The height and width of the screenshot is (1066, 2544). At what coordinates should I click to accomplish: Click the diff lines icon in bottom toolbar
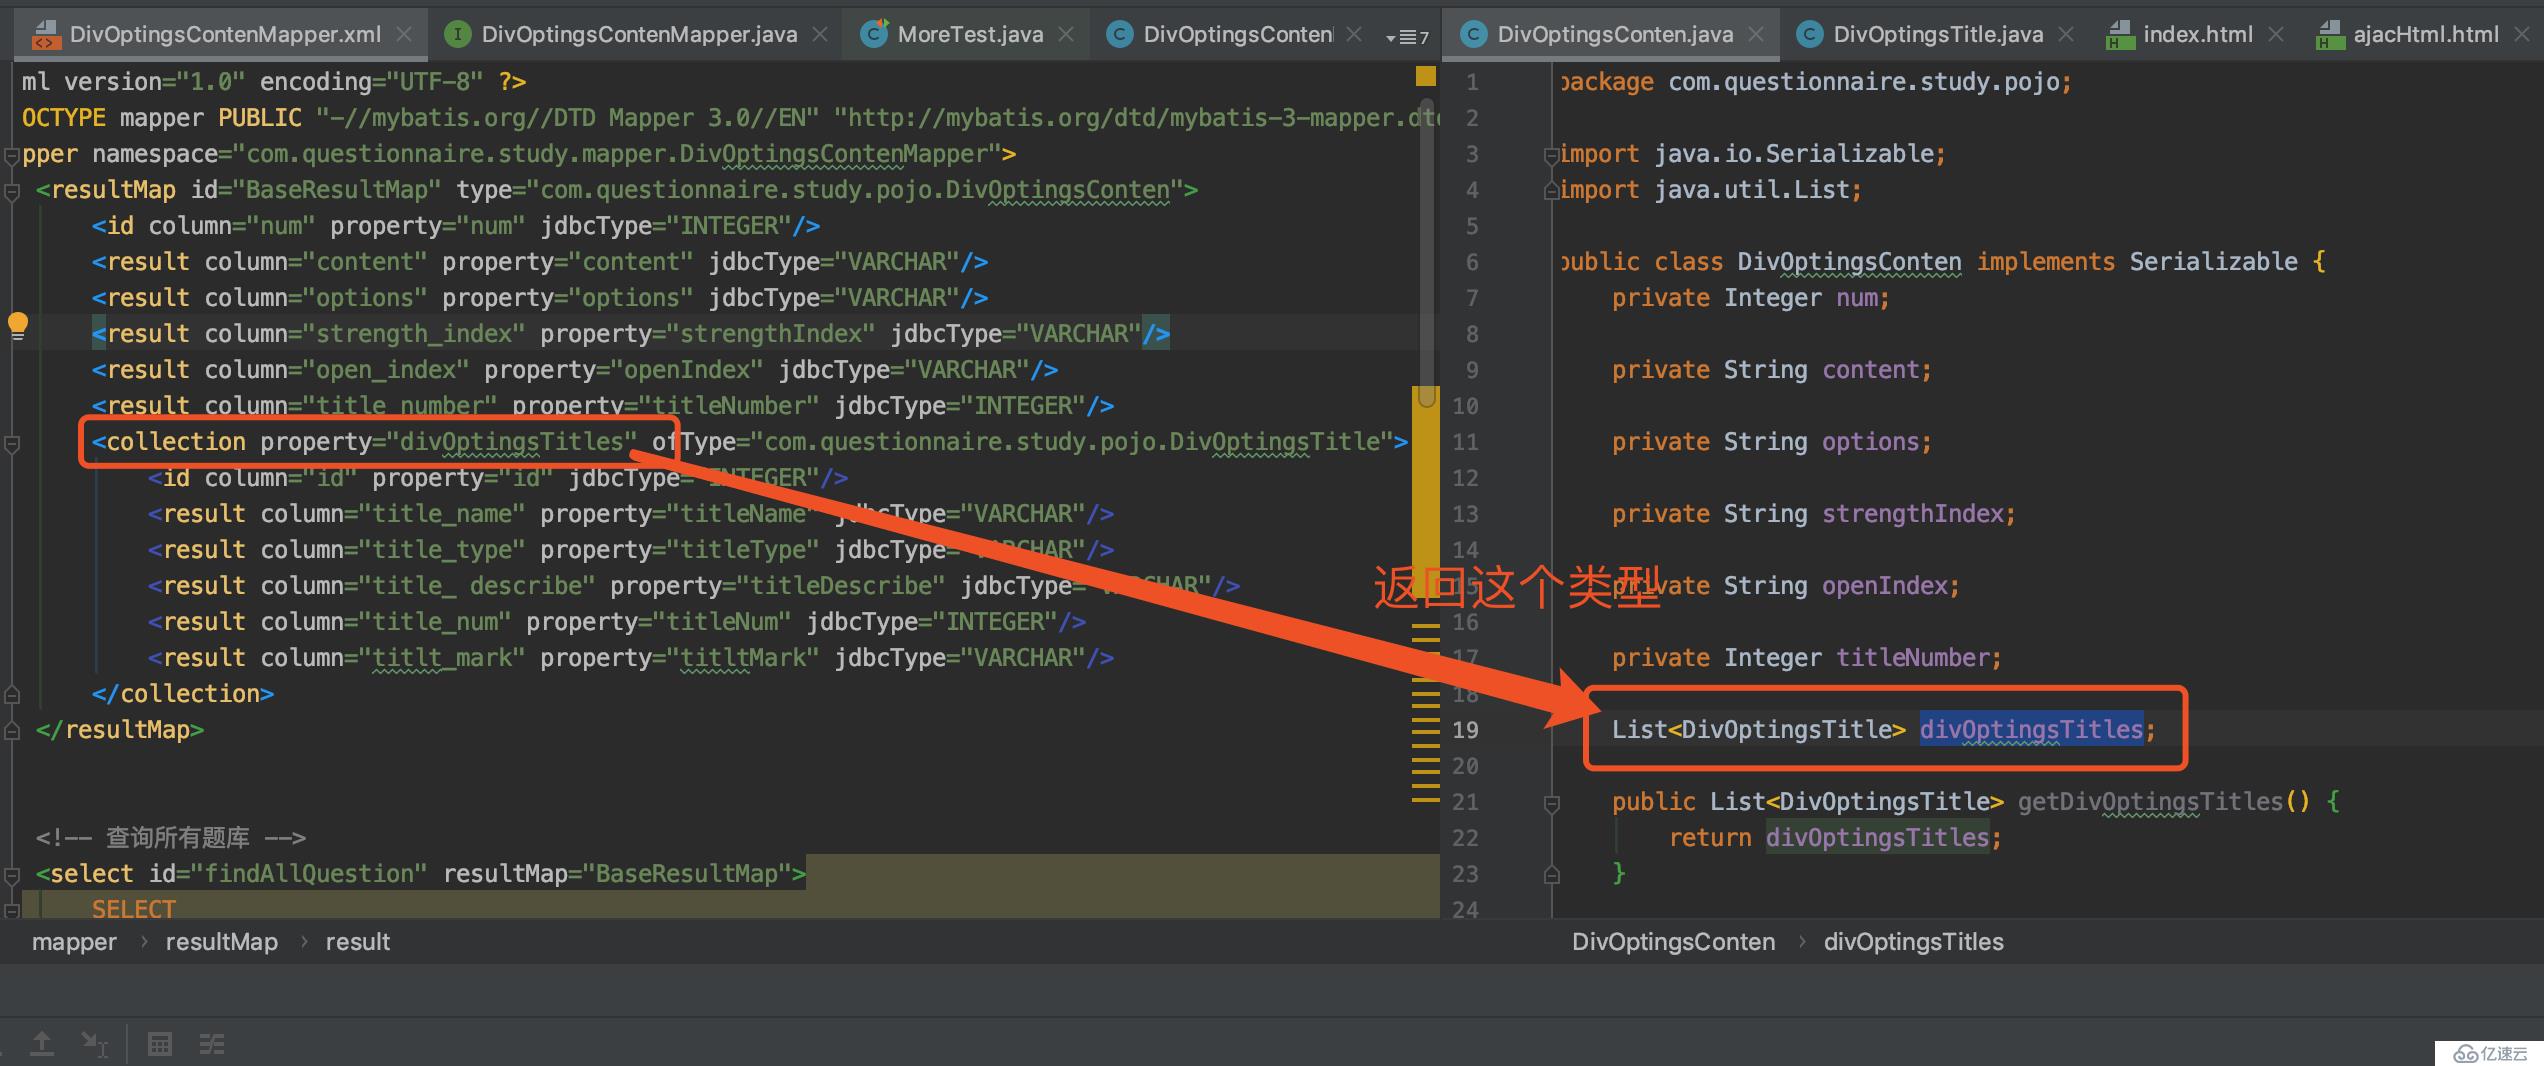click(212, 1043)
